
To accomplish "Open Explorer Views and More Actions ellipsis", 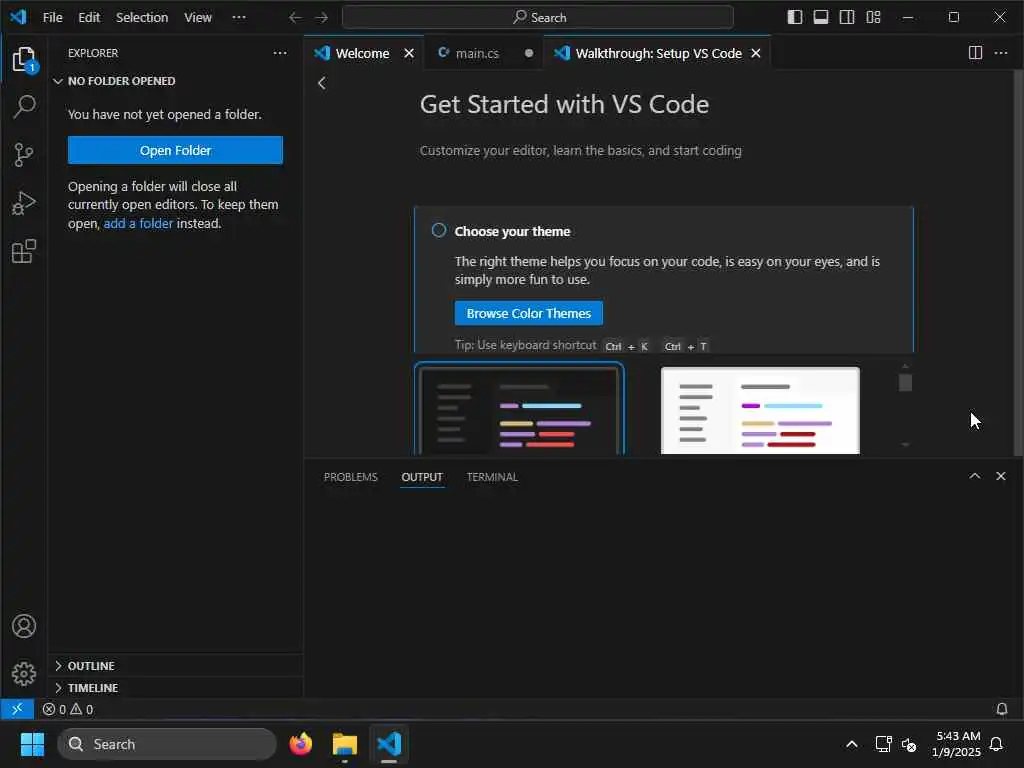I will tap(280, 53).
